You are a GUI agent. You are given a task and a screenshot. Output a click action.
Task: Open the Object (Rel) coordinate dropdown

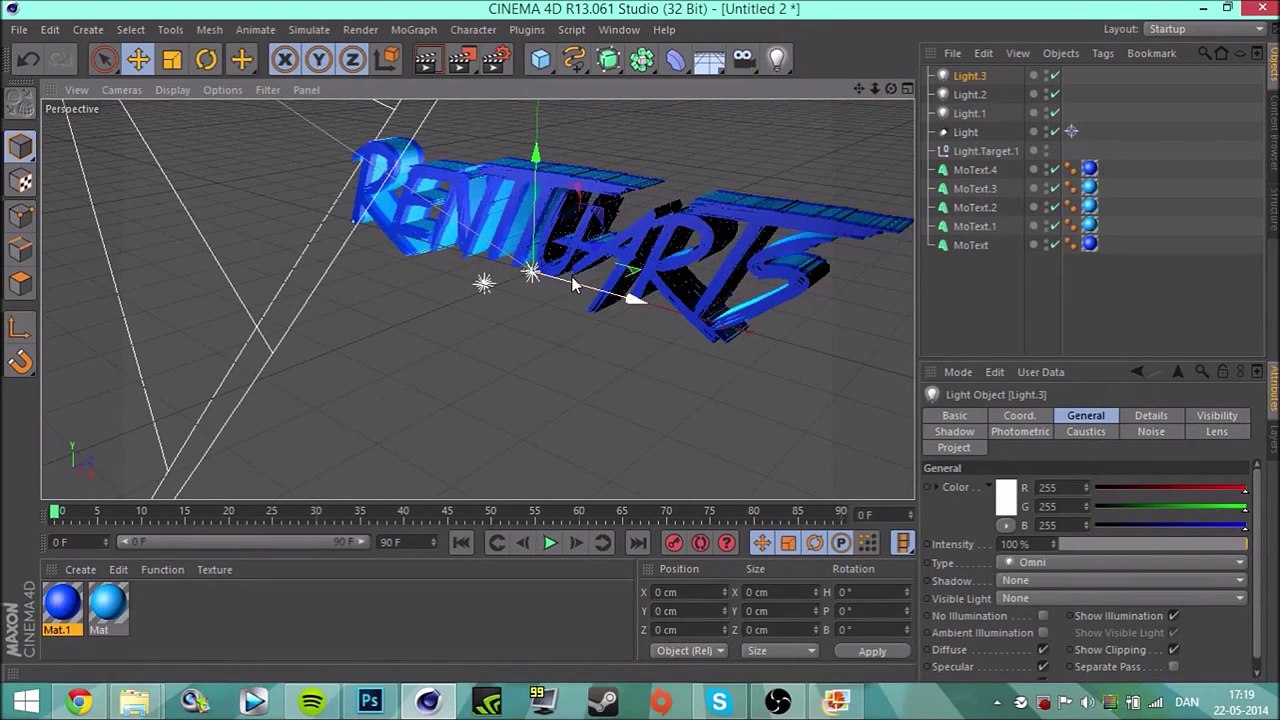tap(690, 651)
